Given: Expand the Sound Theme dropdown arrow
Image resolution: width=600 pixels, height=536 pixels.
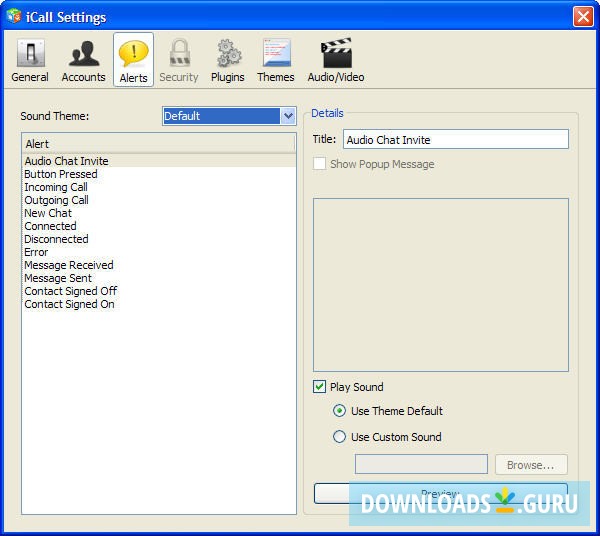Looking at the screenshot, I should (288, 116).
